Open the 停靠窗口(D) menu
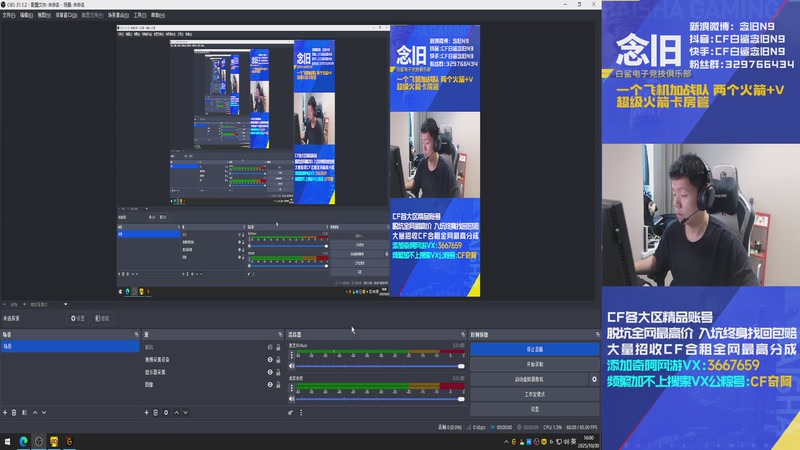800x450 pixels. click(66, 15)
